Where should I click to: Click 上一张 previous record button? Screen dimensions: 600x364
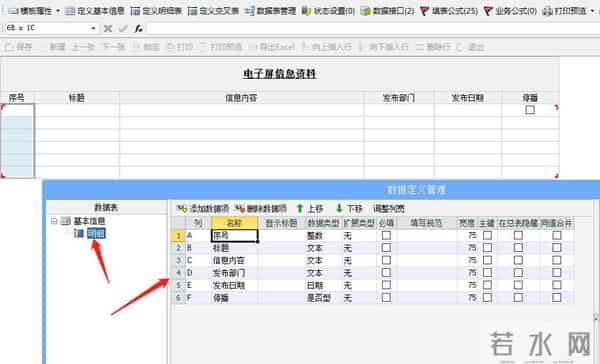[83, 47]
